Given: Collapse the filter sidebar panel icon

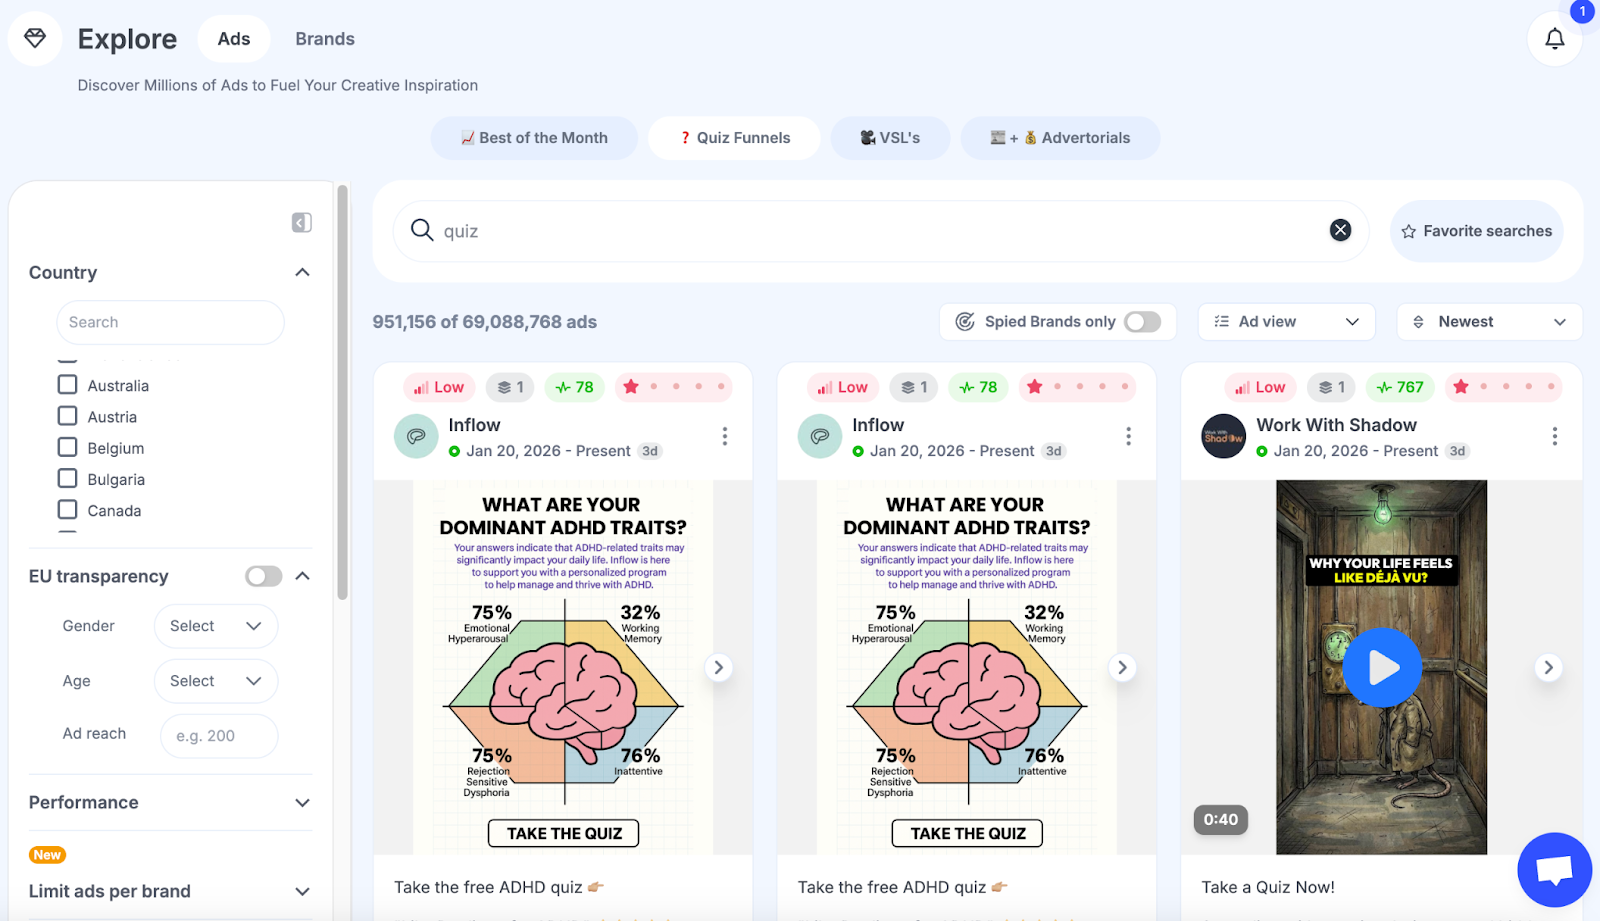Looking at the screenshot, I should [x=301, y=222].
